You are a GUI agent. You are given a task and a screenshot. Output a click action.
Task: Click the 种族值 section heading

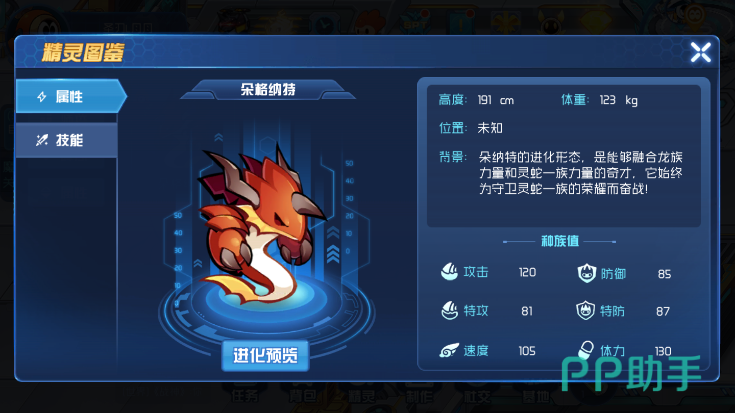[x=560, y=241]
